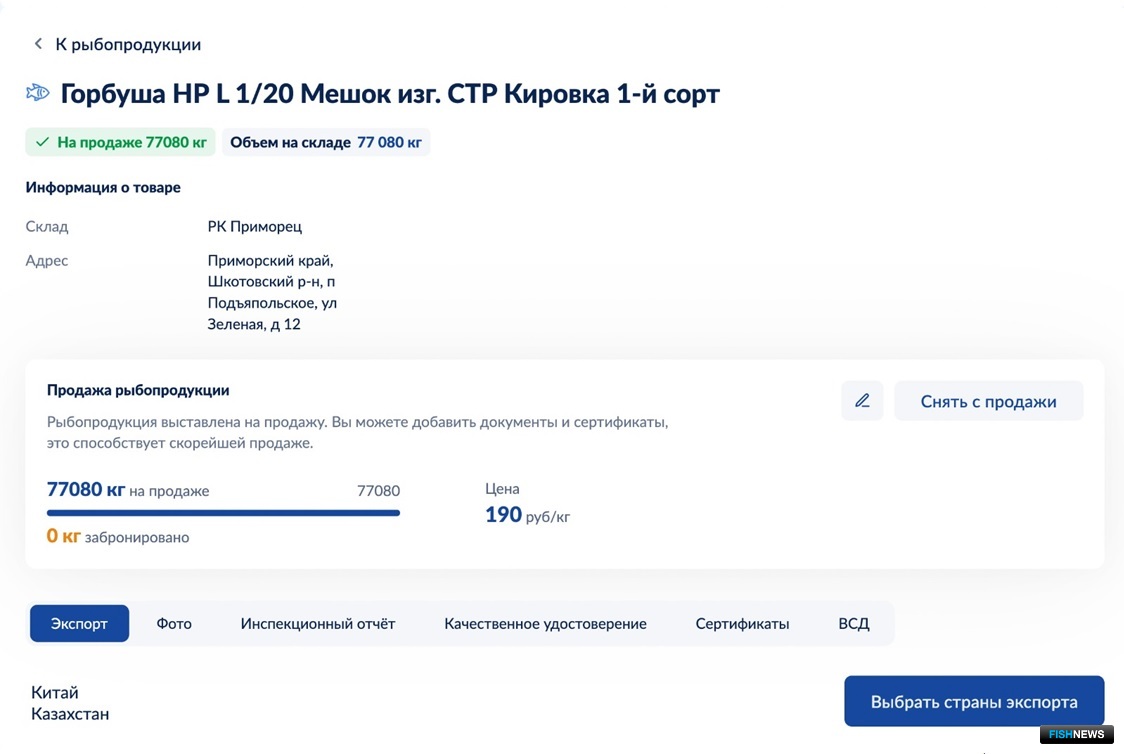Open Выбрать страны экспорта
The width and height of the screenshot is (1124, 754).
coord(974,701)
